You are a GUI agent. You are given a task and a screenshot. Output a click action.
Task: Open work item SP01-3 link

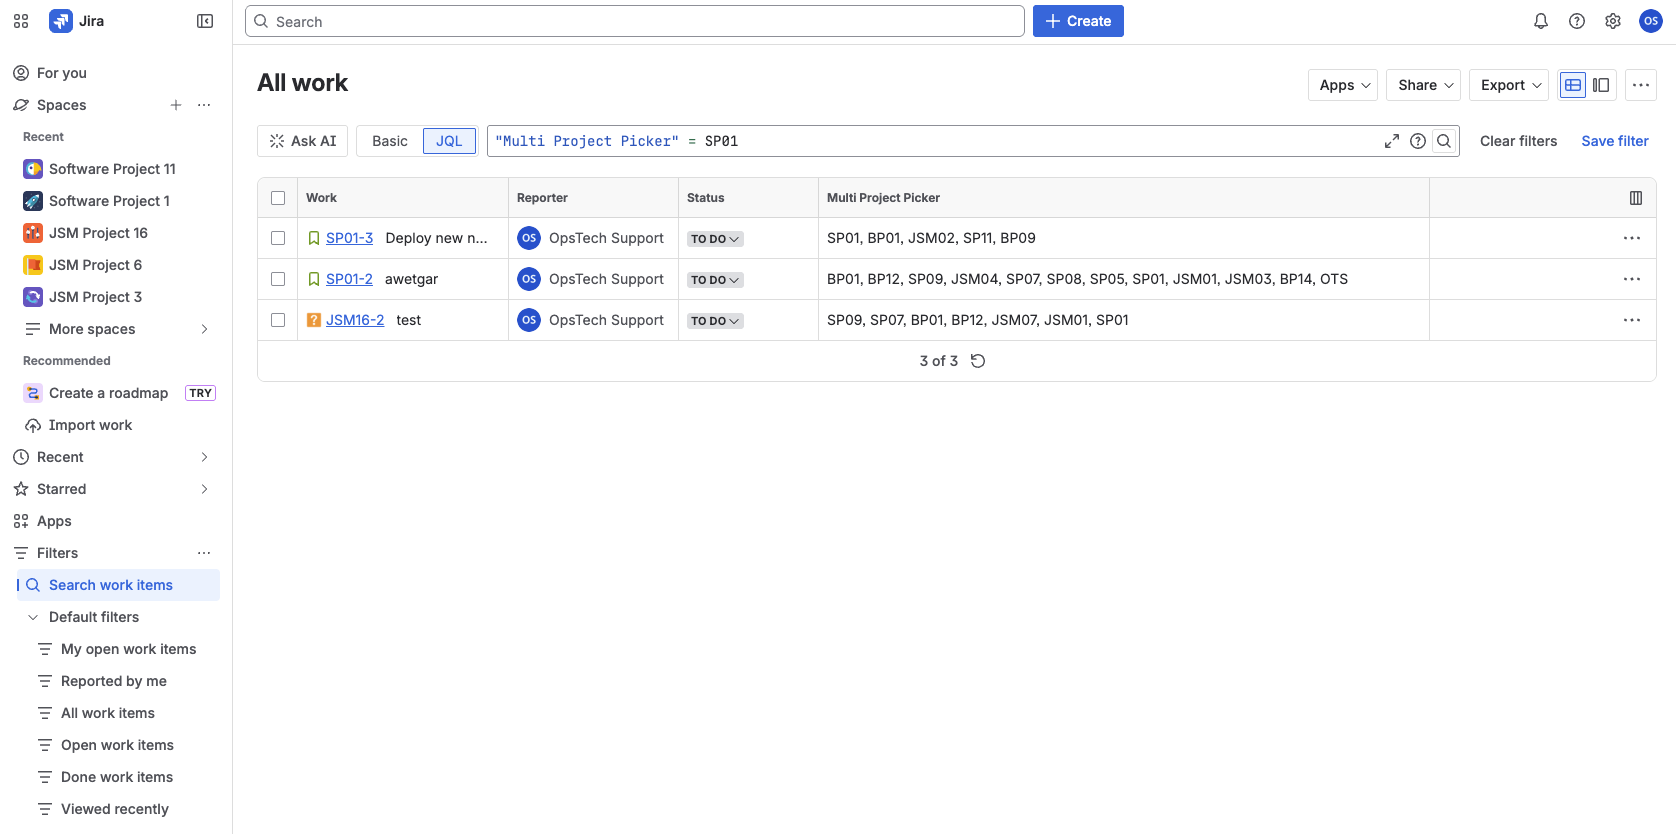click(x=349, y=238)
